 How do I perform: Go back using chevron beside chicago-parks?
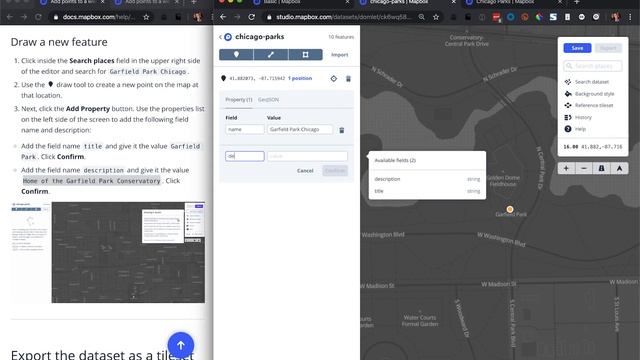pyautogui.click(x=220, y=37)
